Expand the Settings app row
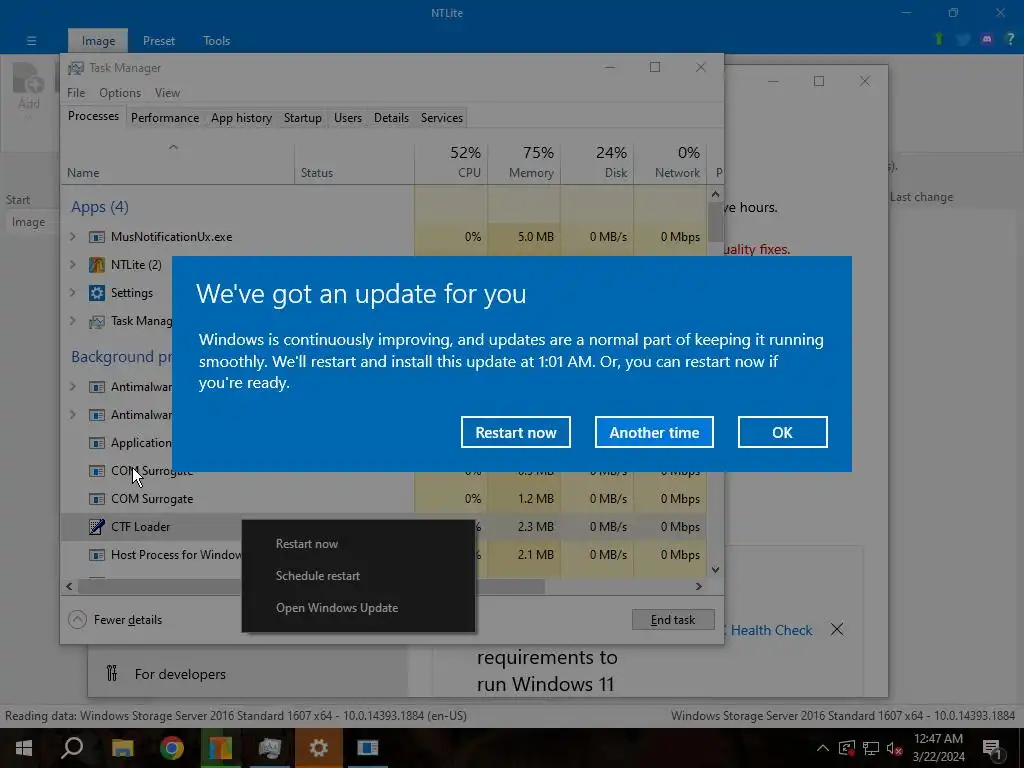The height and width of the screenshot is (768, 1024). [x=72, y=293]
